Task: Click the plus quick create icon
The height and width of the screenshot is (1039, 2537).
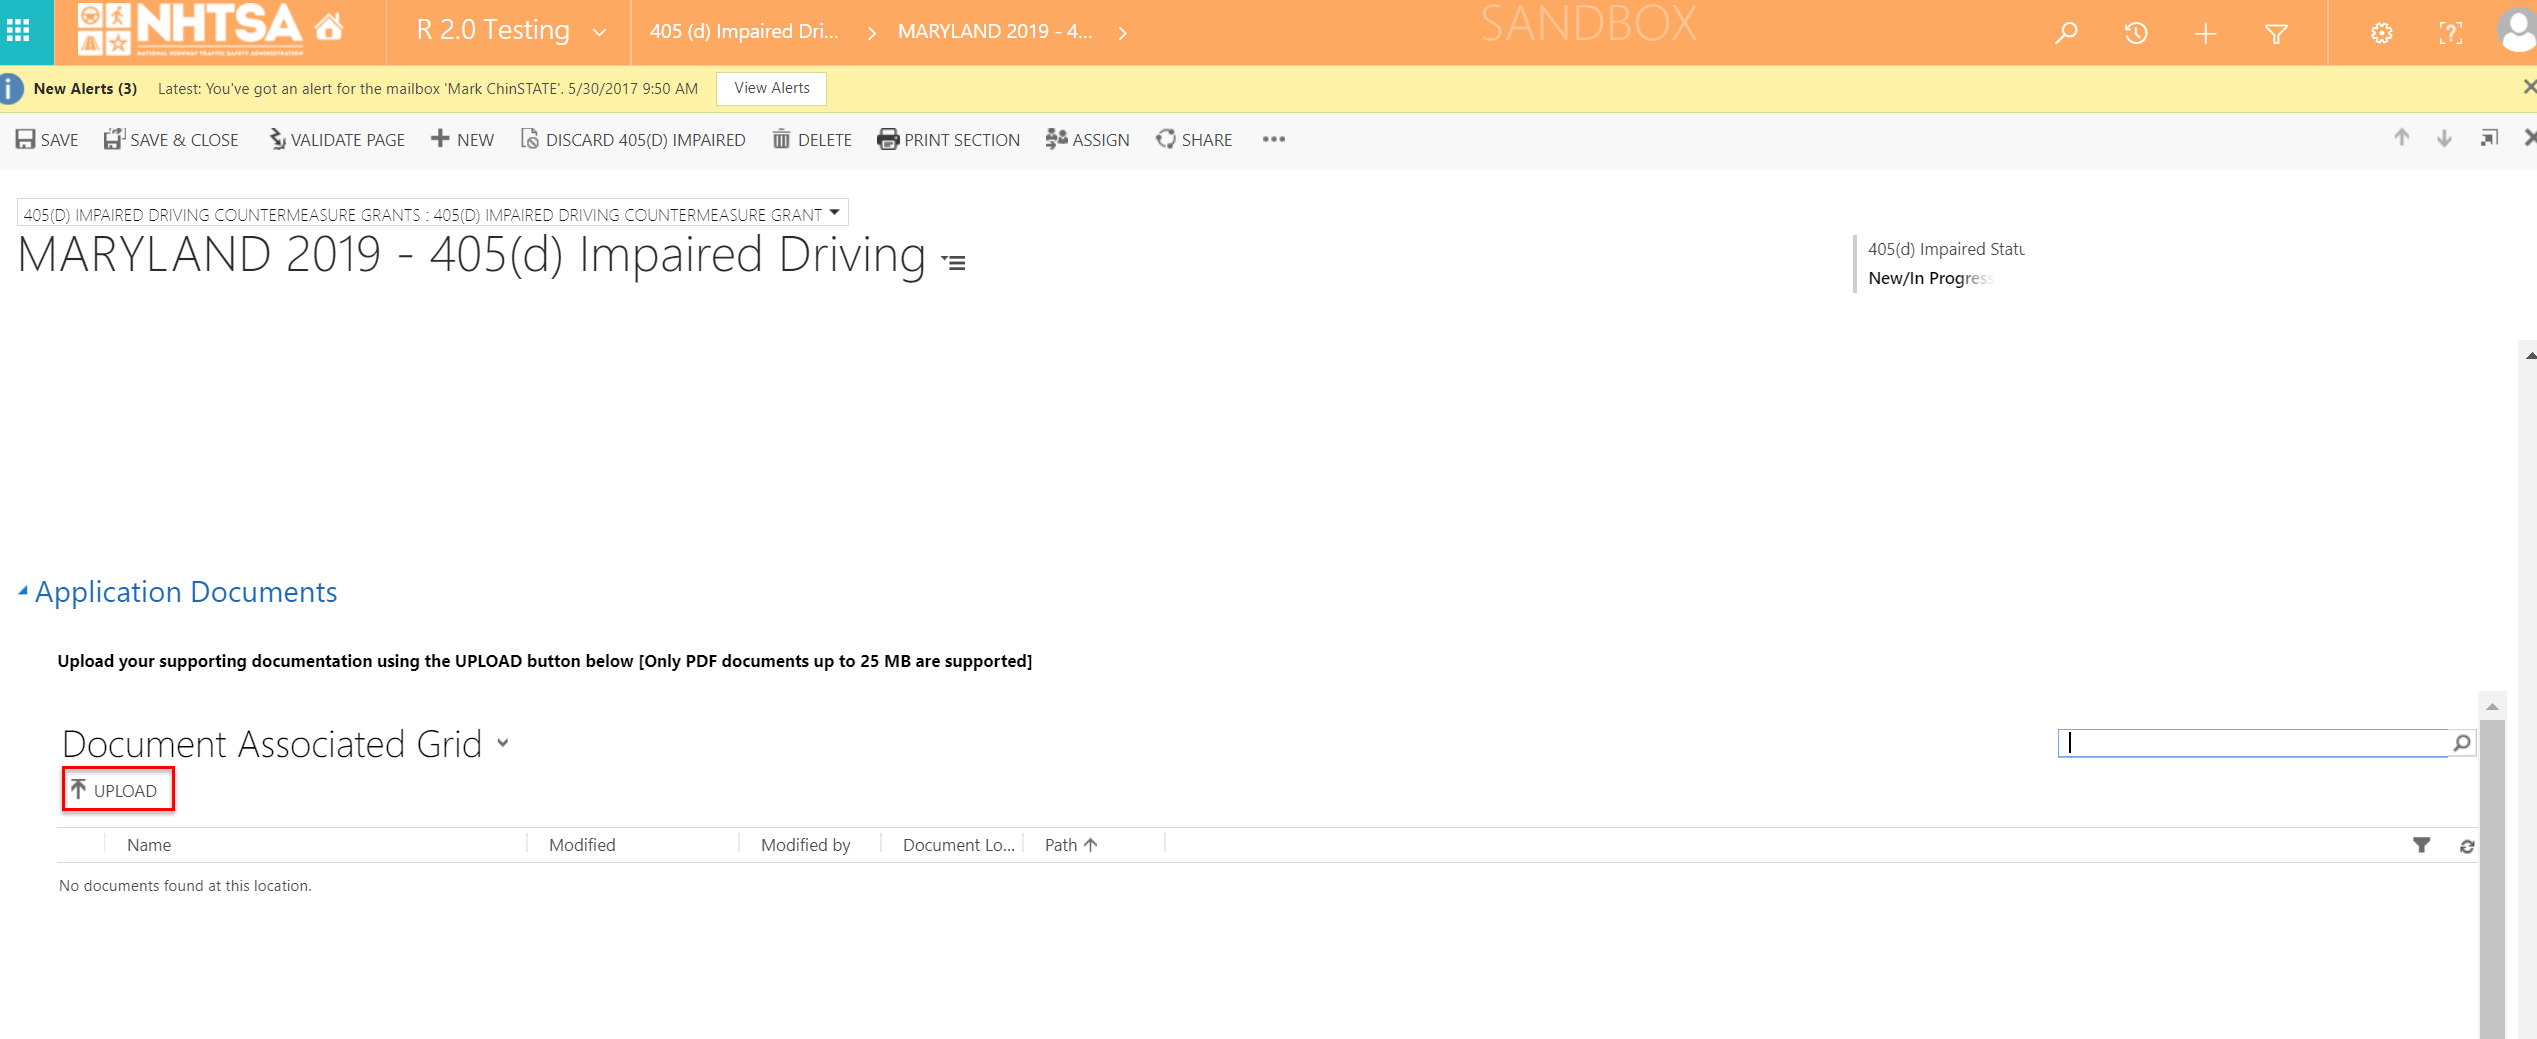Action: [2205, 33]
